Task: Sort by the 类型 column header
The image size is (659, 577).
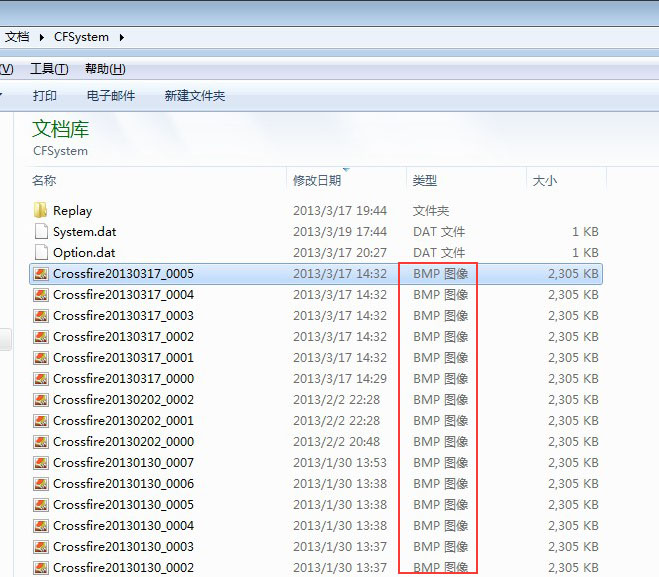Action: tap(424, 180)
